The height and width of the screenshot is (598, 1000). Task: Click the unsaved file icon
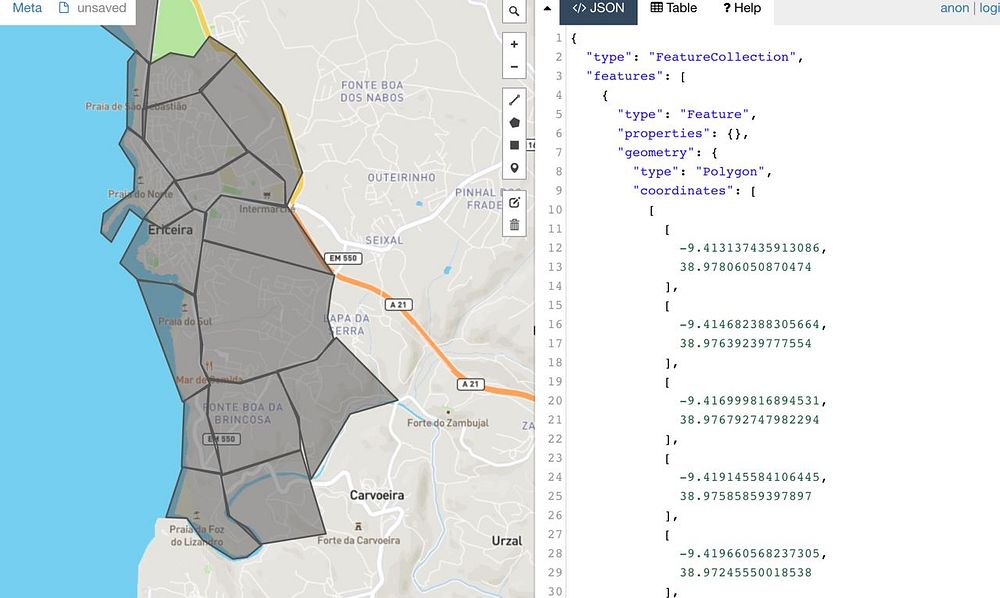click(x=64, y=8)
